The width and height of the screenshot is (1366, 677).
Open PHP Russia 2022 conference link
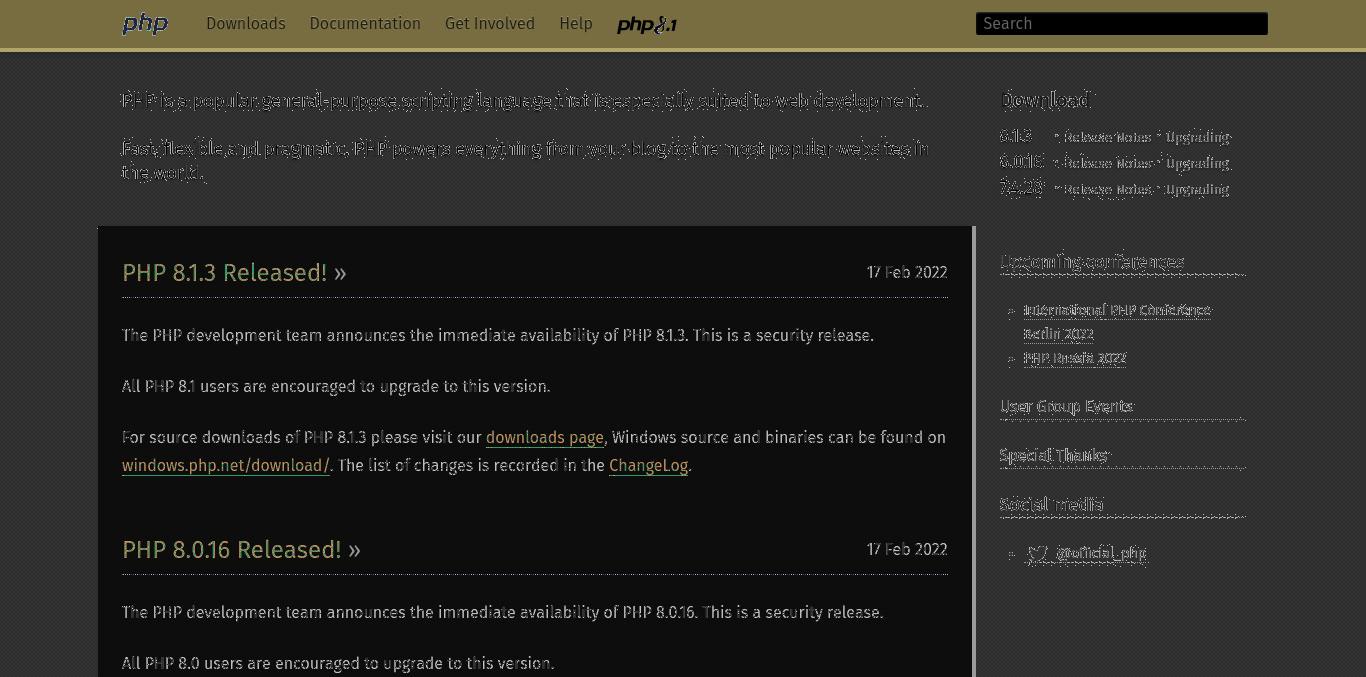click(x=1075, y=358)
